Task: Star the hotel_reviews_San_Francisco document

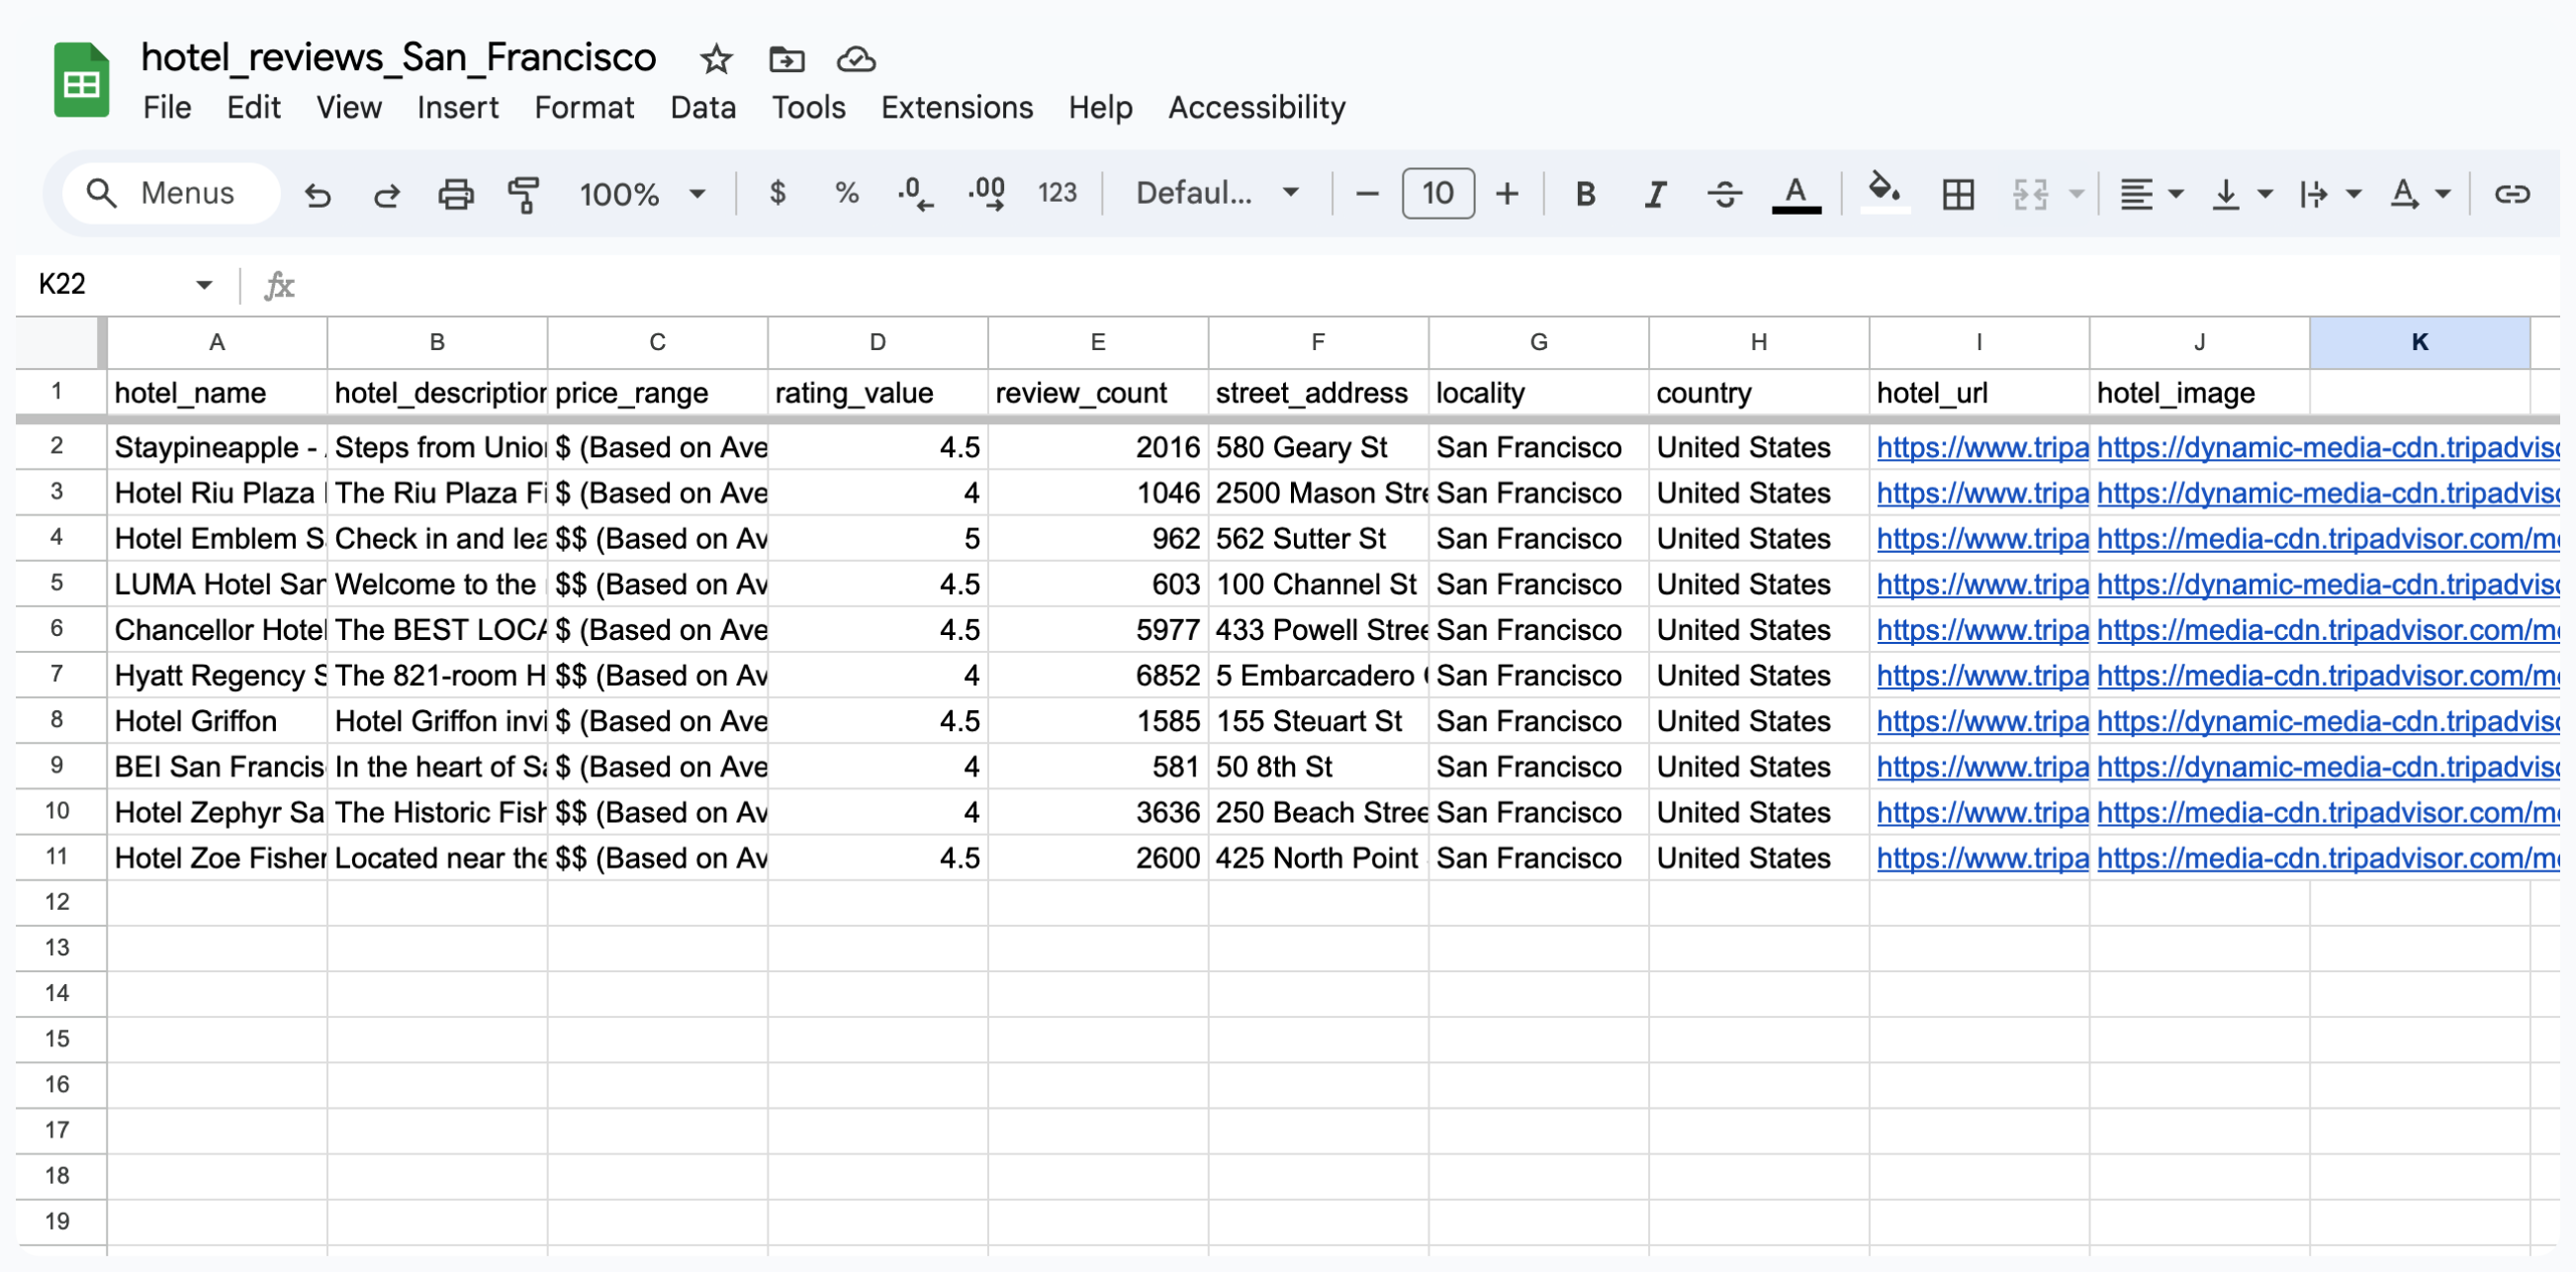Action: (x=715, y=59)
